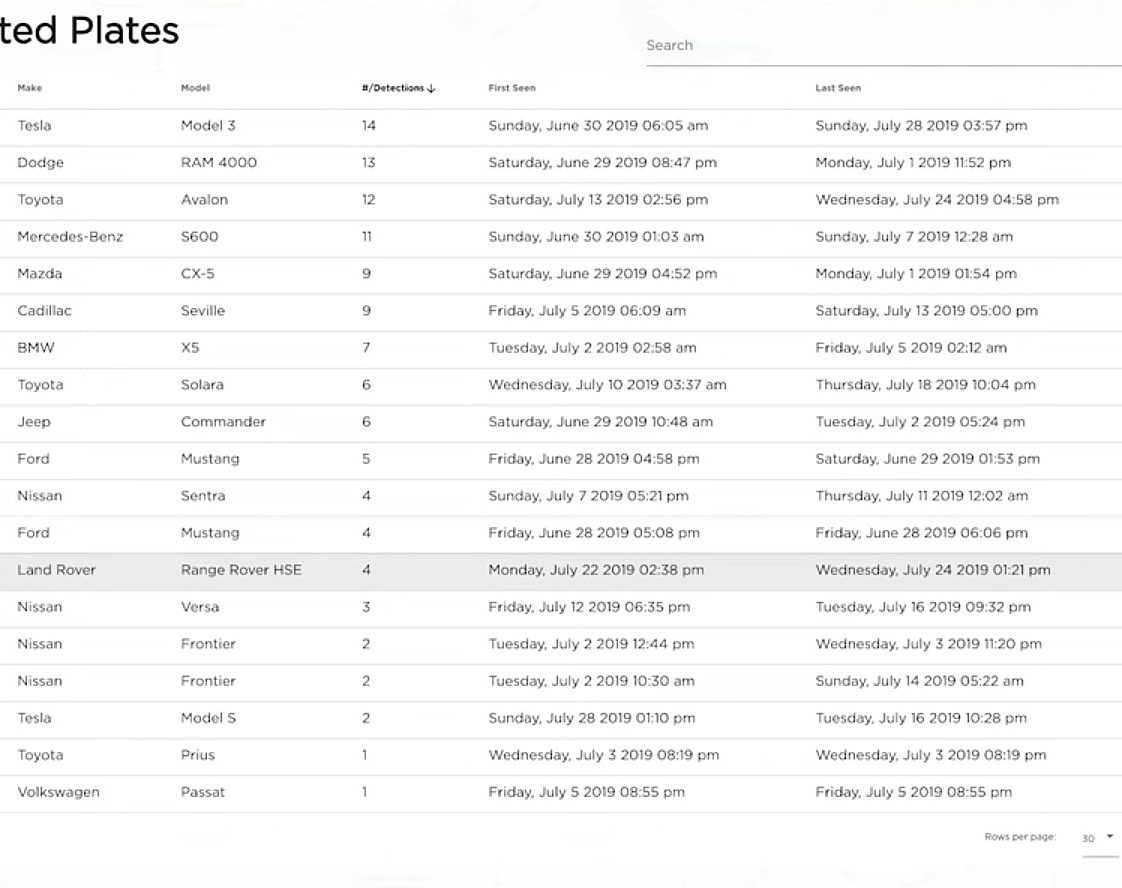Click the Versa model cell
Viewport: 1122px width, 888px height.
click(x=200, y=607)
